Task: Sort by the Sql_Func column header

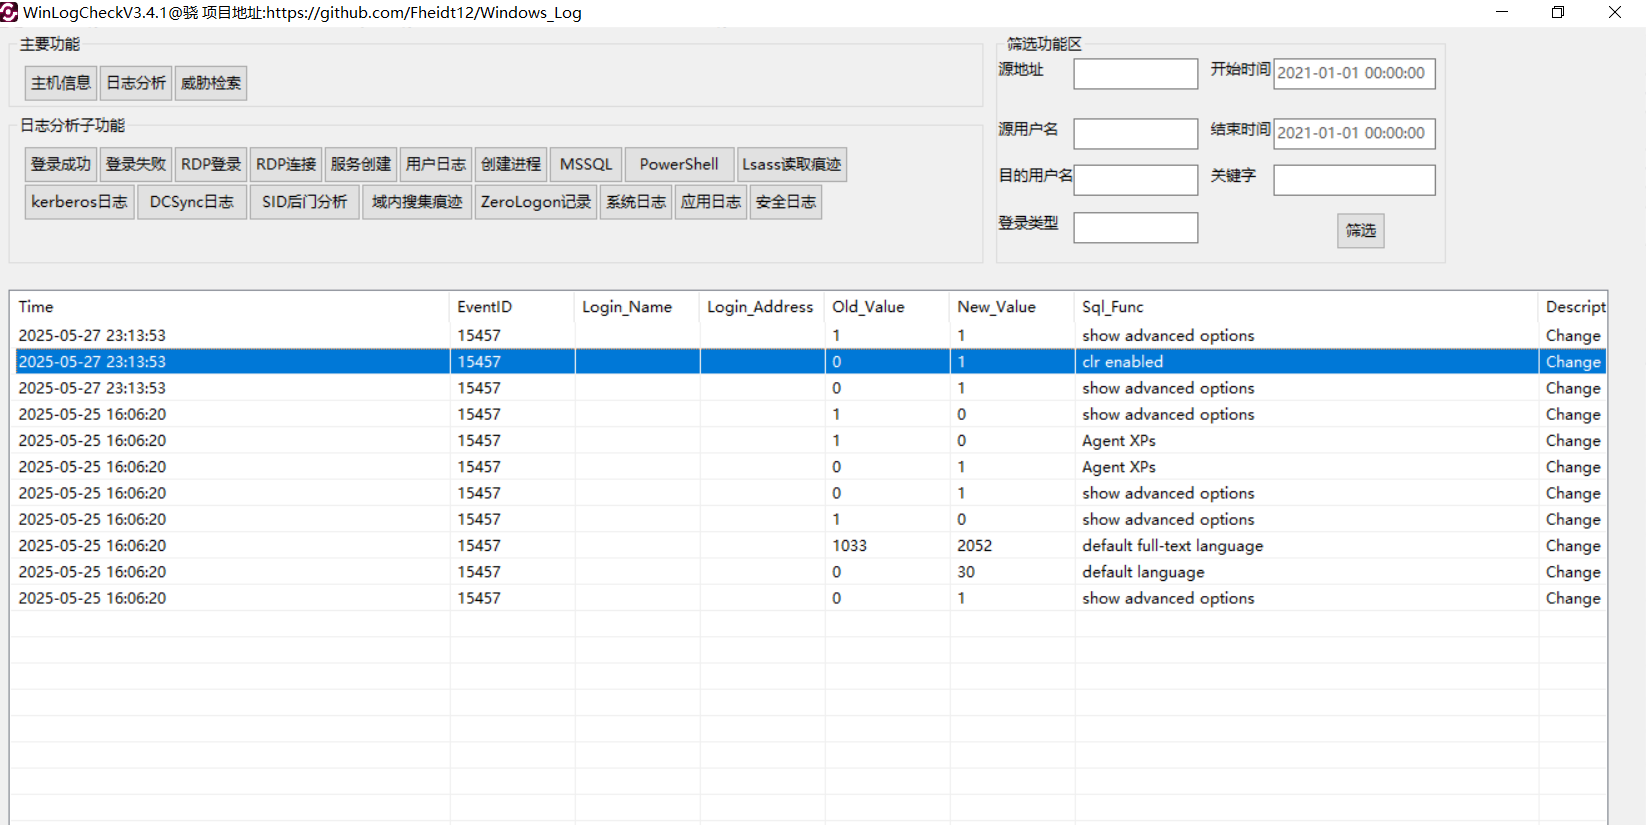Action: [x=1306, y=307]
